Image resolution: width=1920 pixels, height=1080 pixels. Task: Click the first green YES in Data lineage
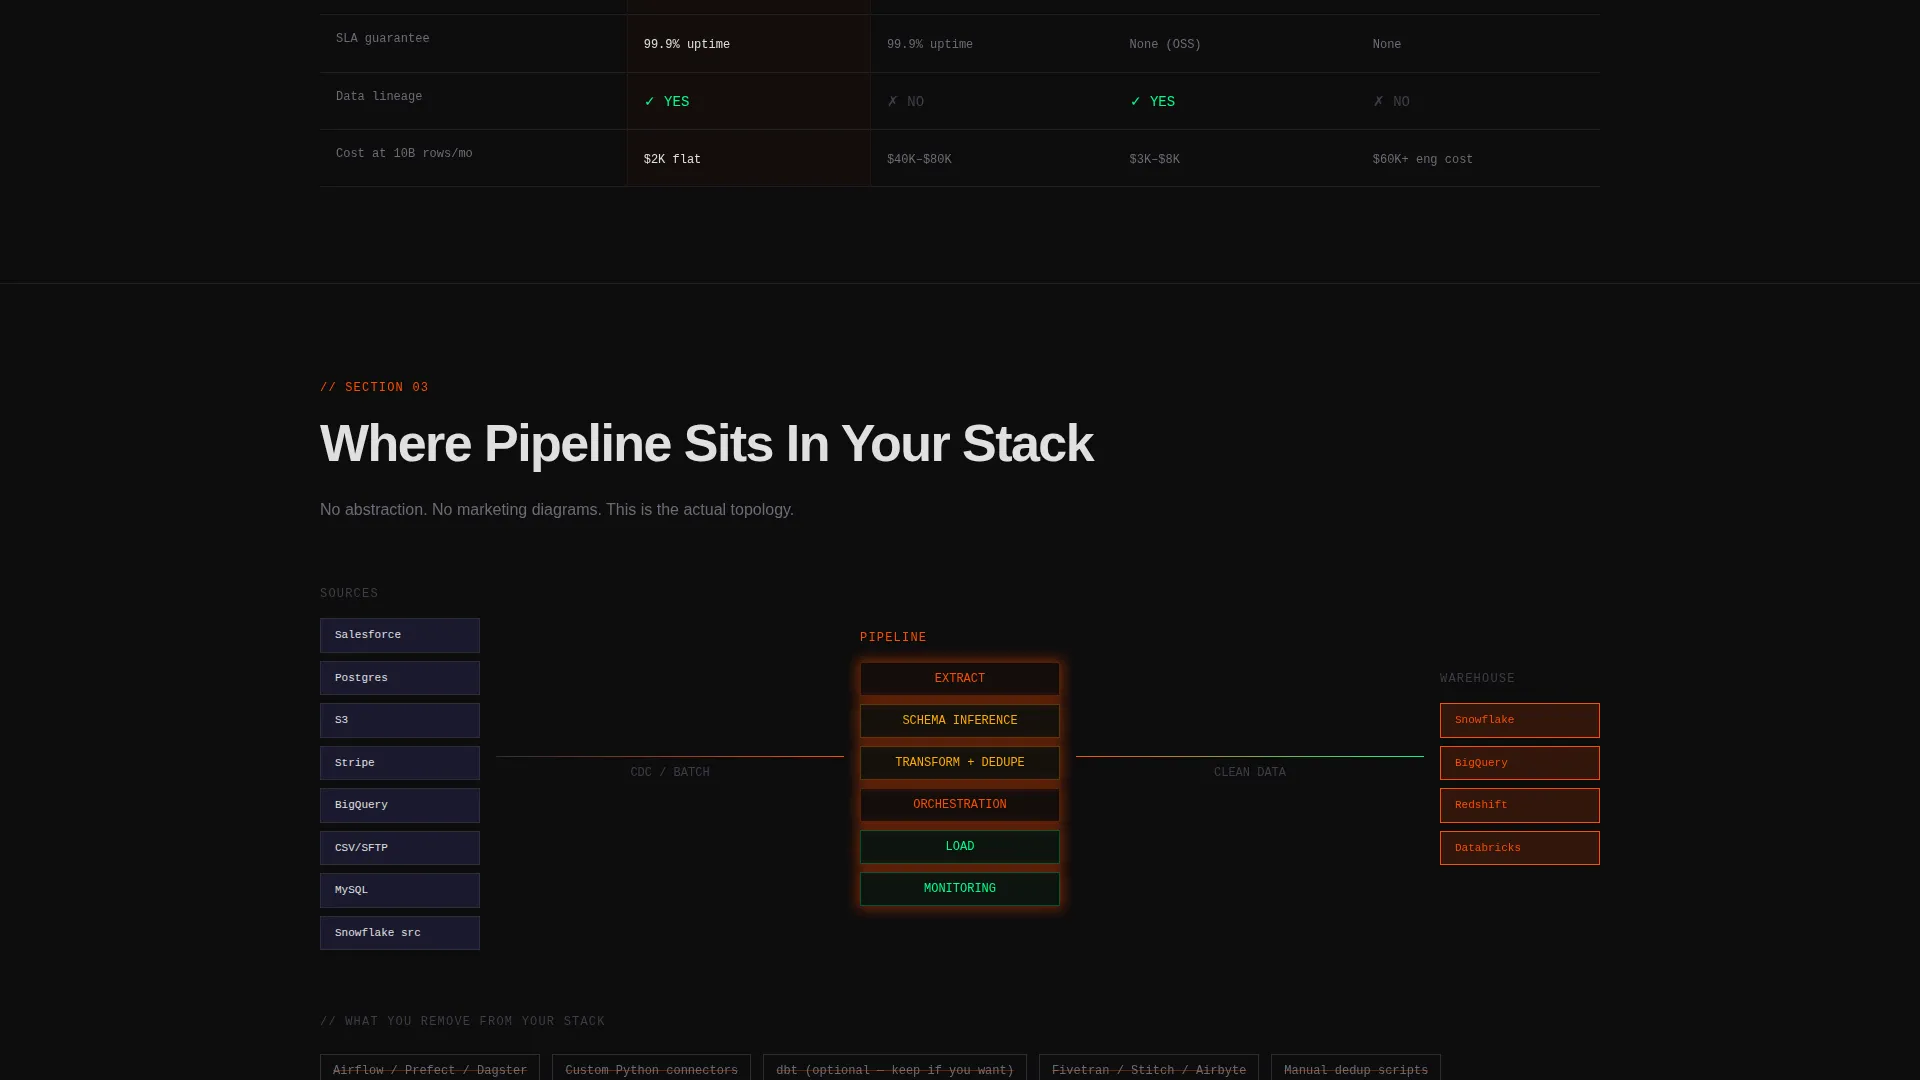667,101
